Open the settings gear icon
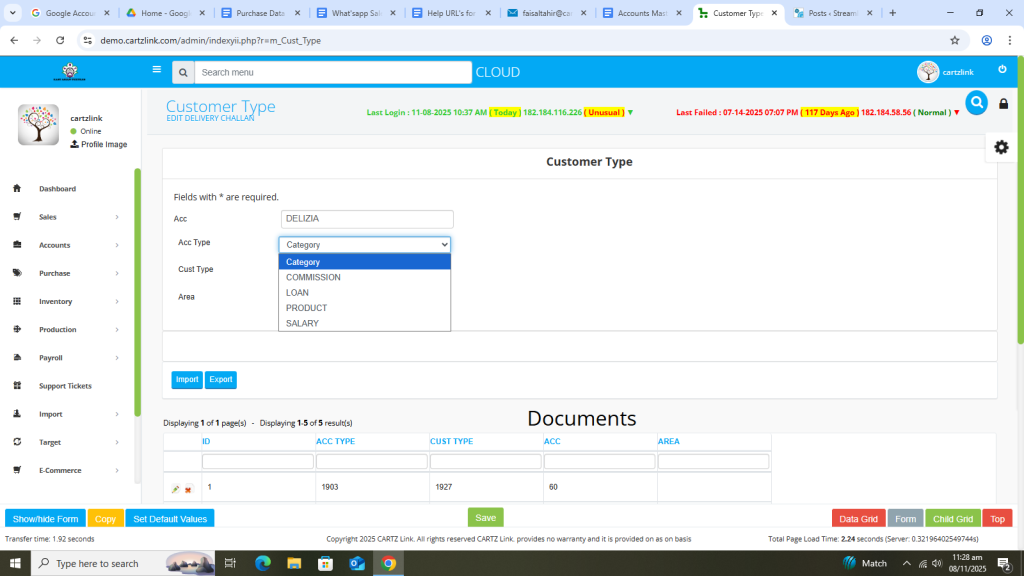This screenshot has height=576, width=1024. tap(1001, 147)
